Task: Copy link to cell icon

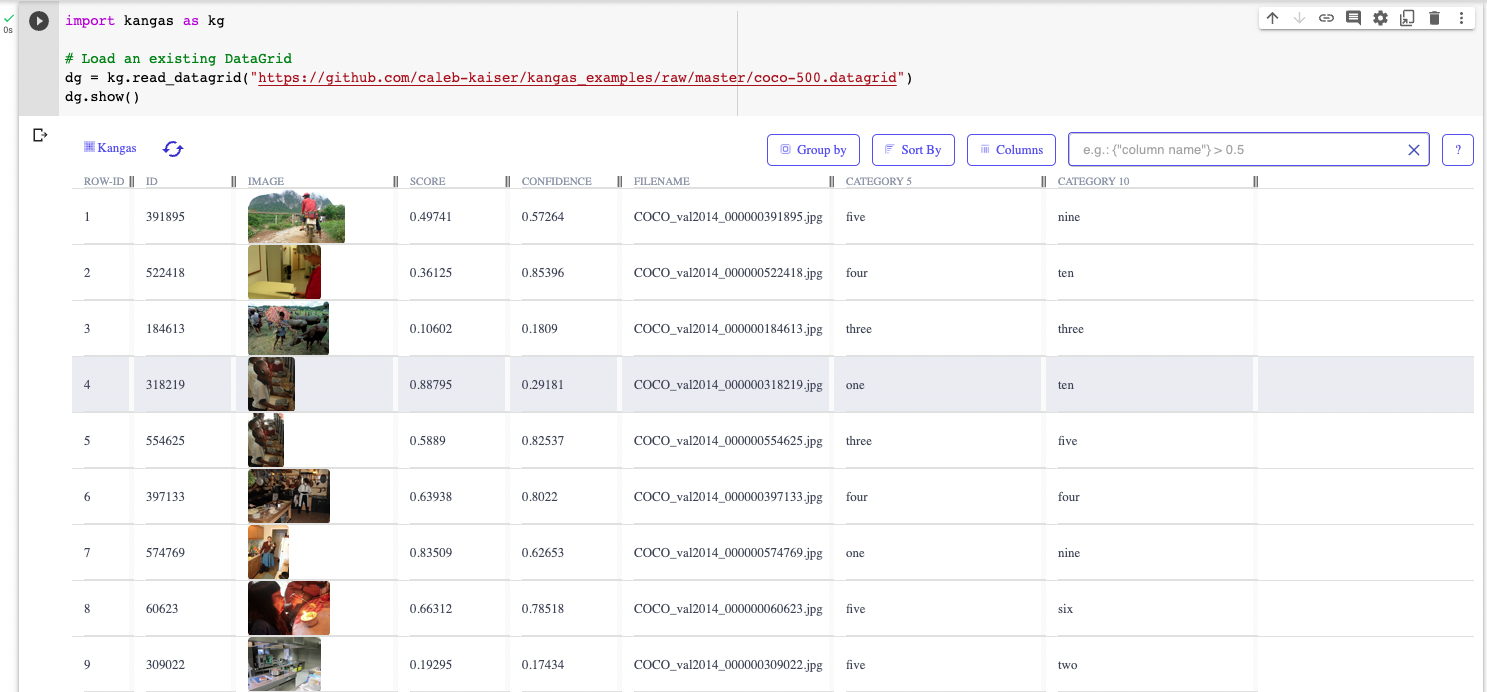Action: [1326, 17]
